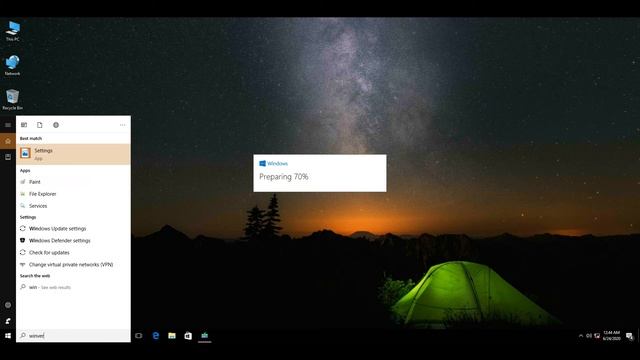The width and height of the screenshot is (640, 360).
Task: Open the Settings app best match
Action: (73, 154)
